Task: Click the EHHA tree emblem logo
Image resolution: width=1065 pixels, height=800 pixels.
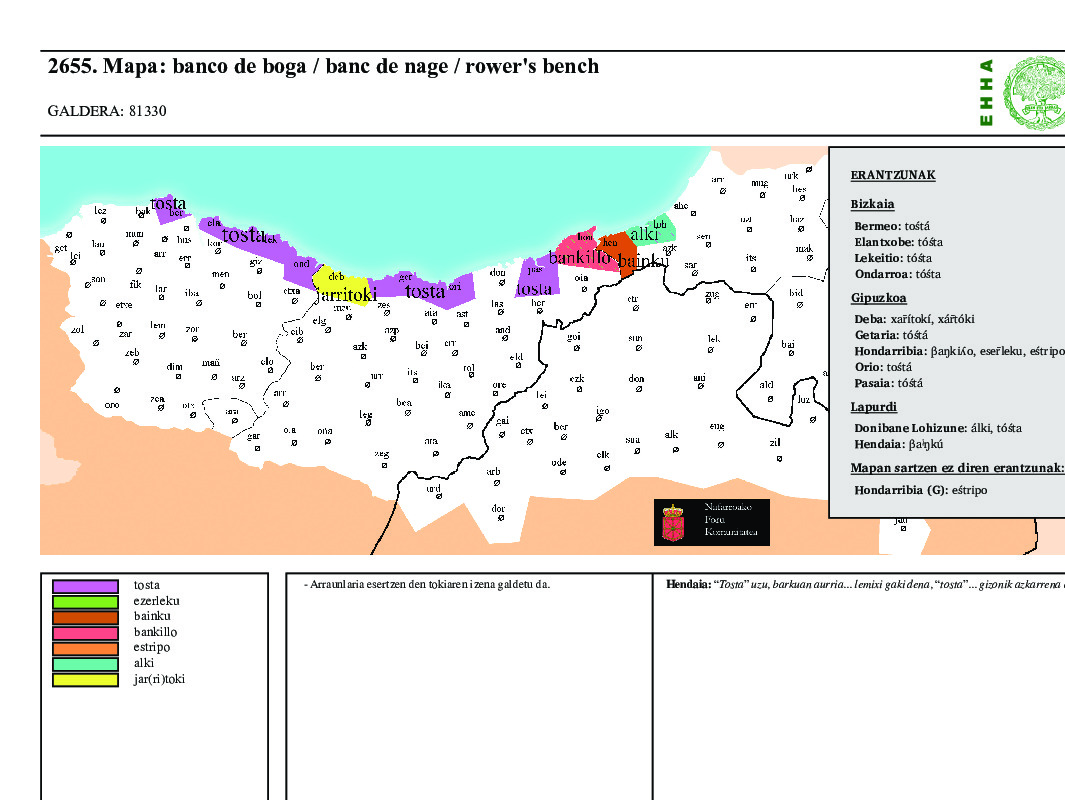Action: tap(1033, 93)
